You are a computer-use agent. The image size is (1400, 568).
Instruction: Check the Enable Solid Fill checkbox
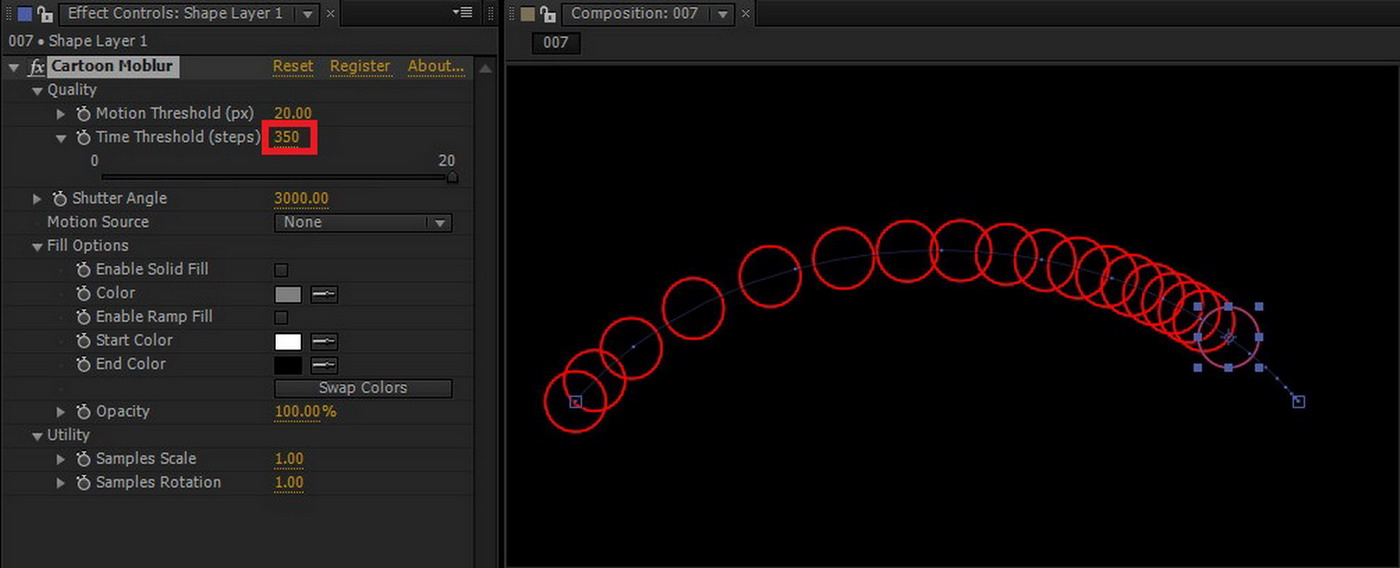[x=281, y=270]
